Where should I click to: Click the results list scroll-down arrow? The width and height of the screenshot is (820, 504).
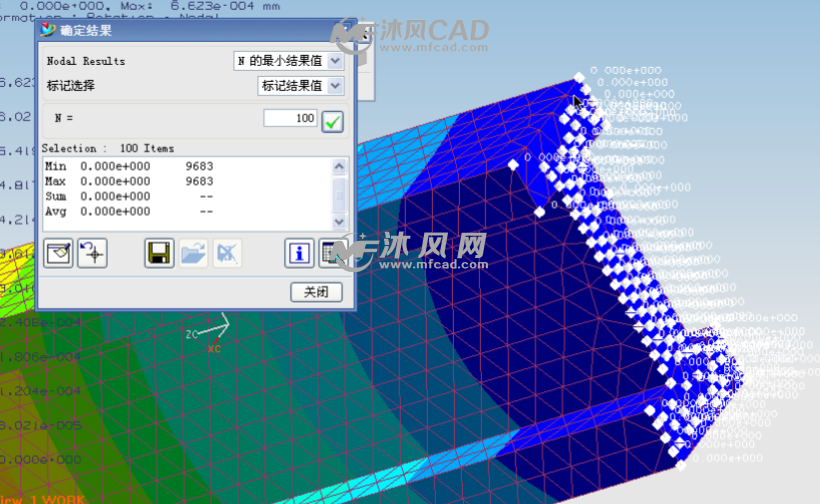(x=339, y=222)
